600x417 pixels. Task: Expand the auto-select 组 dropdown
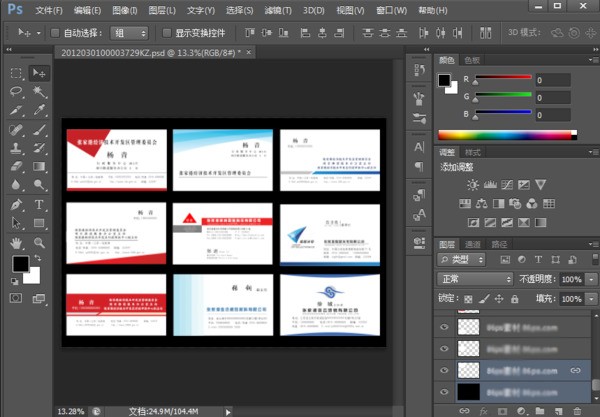point(131,32)
